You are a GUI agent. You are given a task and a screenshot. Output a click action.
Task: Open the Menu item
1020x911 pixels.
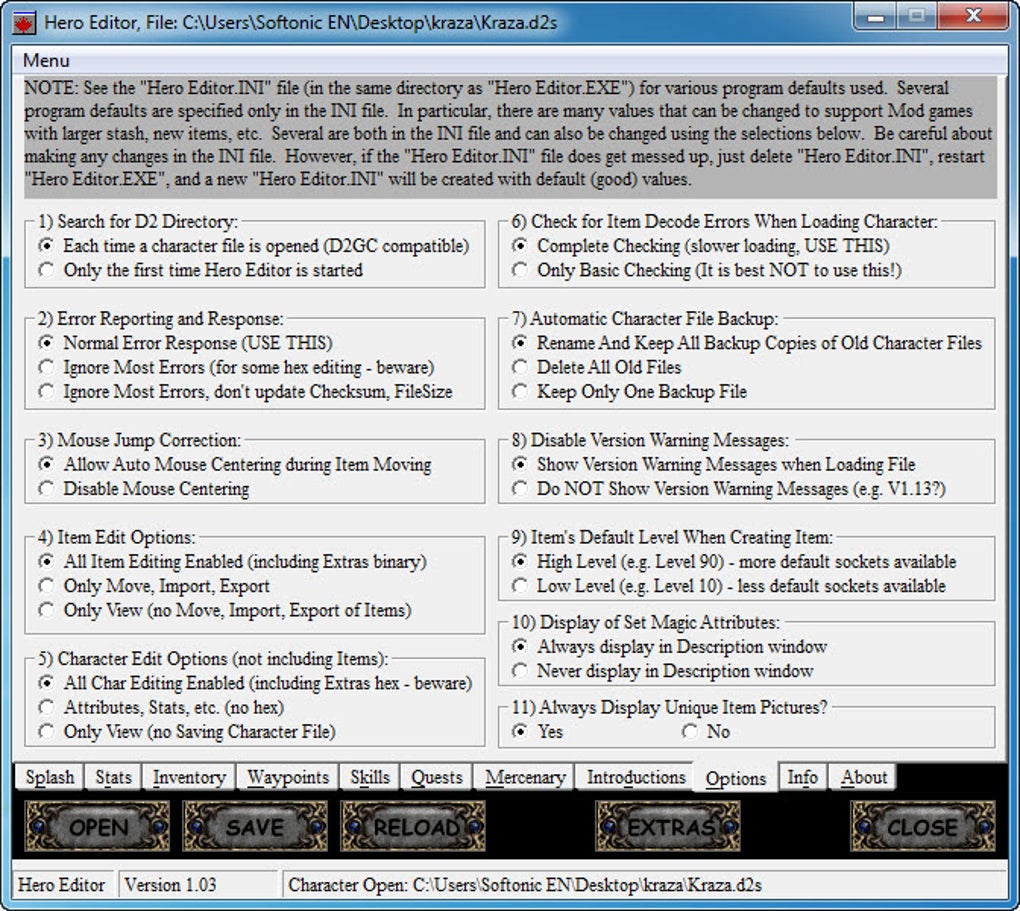click(x=46, y=61)
